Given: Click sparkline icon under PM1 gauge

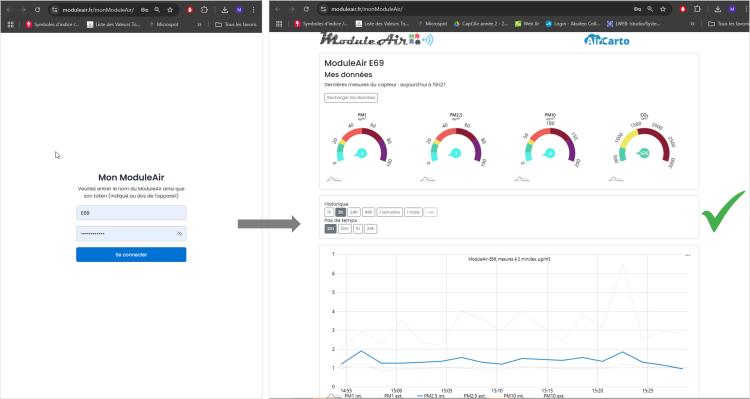Looking at the screenshot, I should click(334, 179).
